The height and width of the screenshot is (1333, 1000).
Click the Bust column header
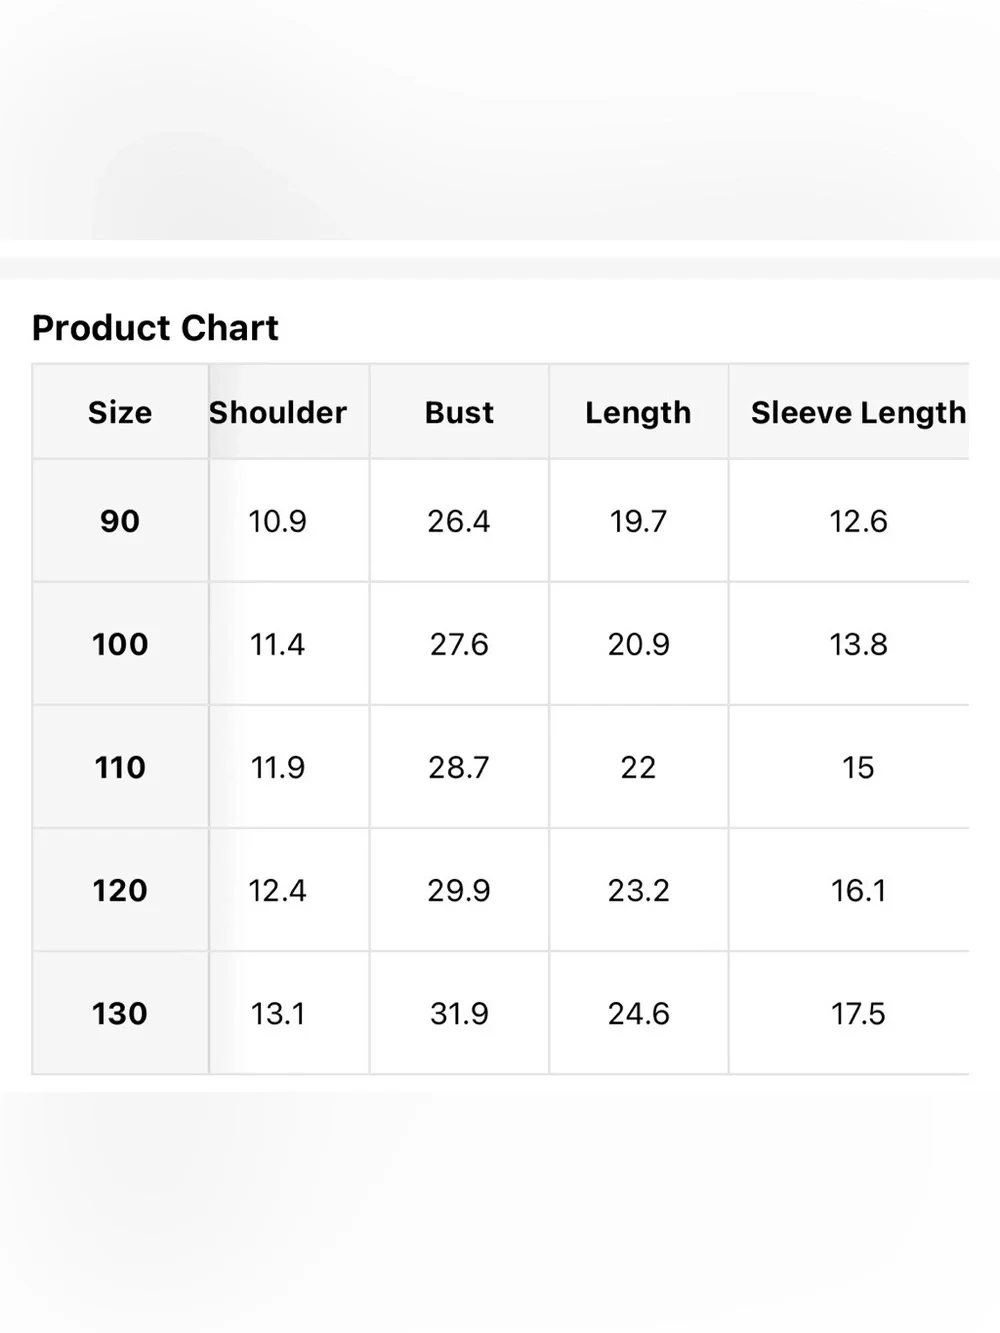click(x=459, y=412)
